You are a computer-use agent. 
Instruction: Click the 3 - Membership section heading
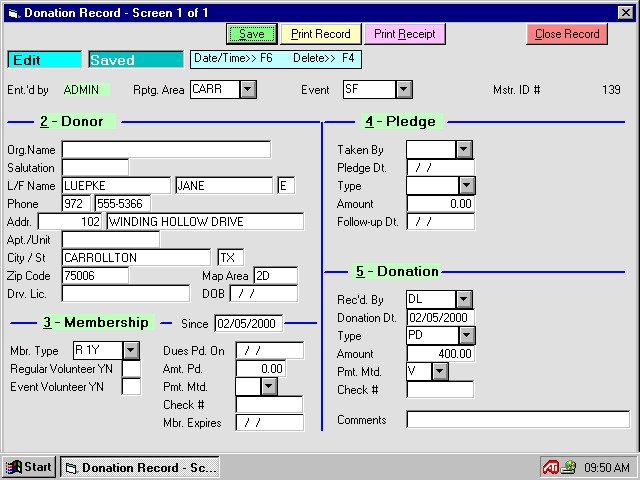[96, 322]
